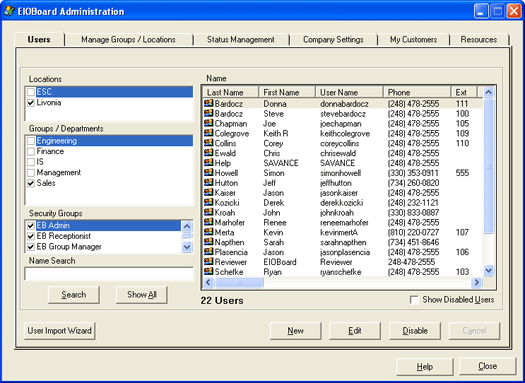Uncheck the EB Group Manager checkbox

31,247
